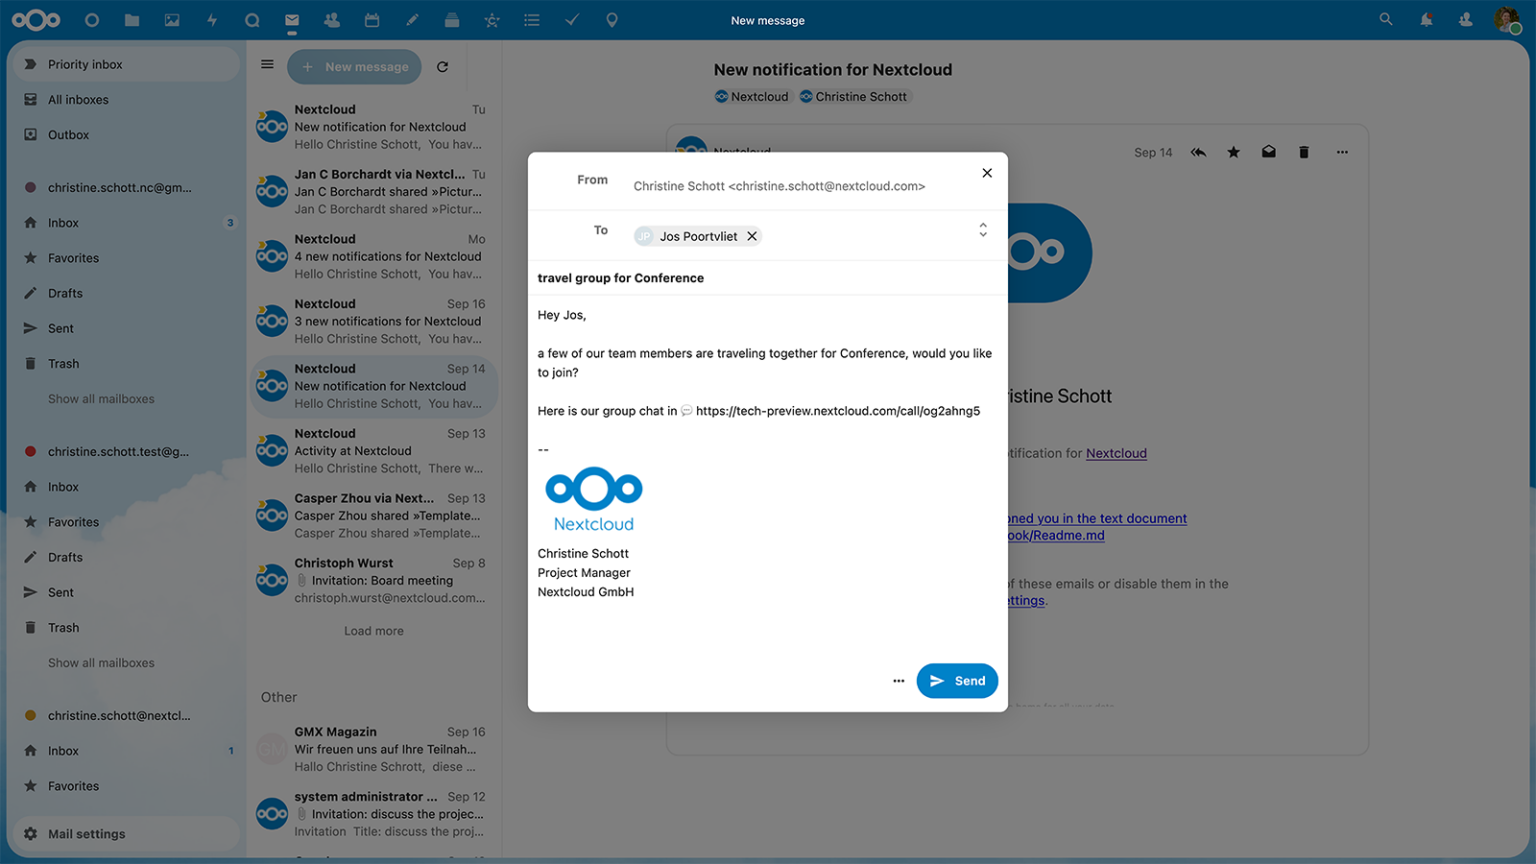Image resolution: width=1536 pixels, height=864 pixels.
Task: Remove Jos Poortvliet from the To field
Action: click(752, 236)
